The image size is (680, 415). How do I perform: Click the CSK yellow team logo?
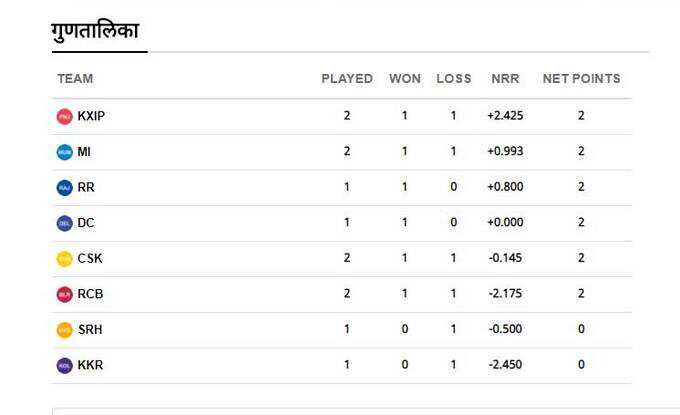65,258
